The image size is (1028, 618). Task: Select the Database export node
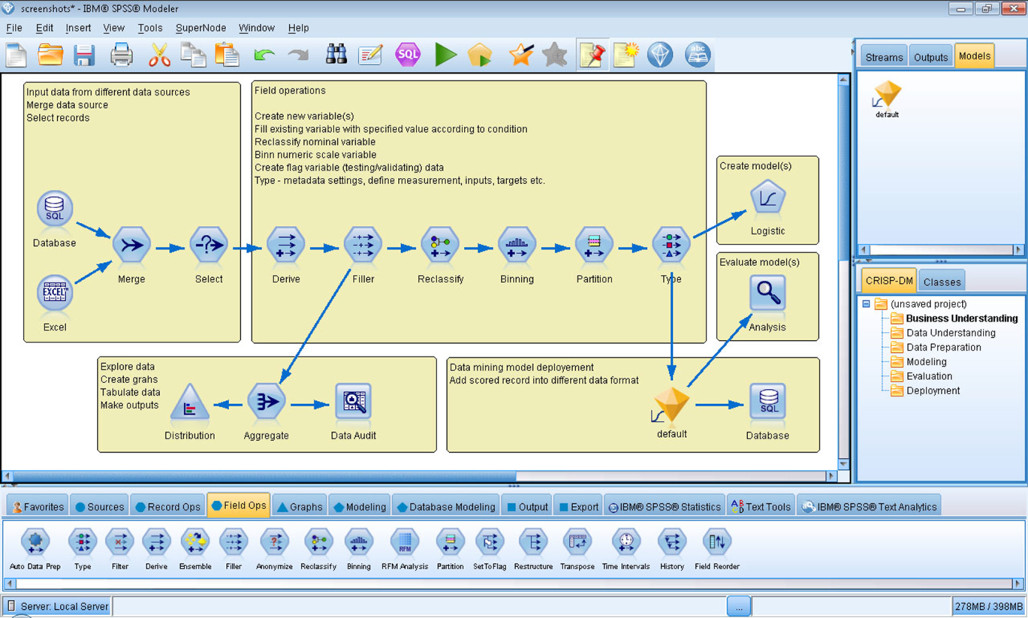coord(768,402)
